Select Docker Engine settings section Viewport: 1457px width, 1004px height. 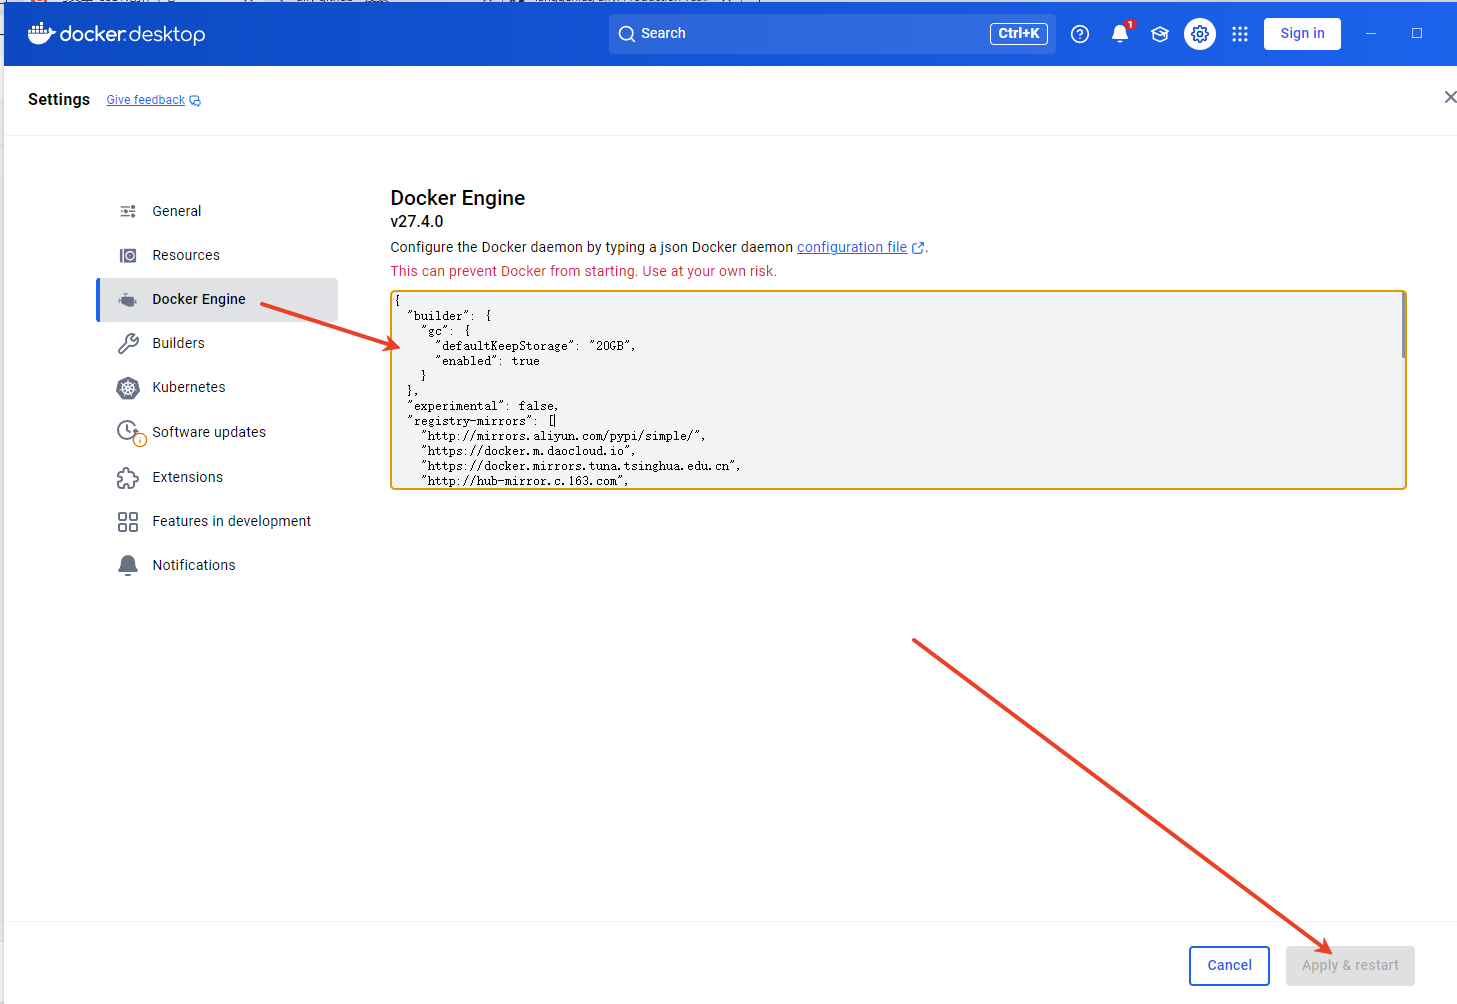(217, 299)
